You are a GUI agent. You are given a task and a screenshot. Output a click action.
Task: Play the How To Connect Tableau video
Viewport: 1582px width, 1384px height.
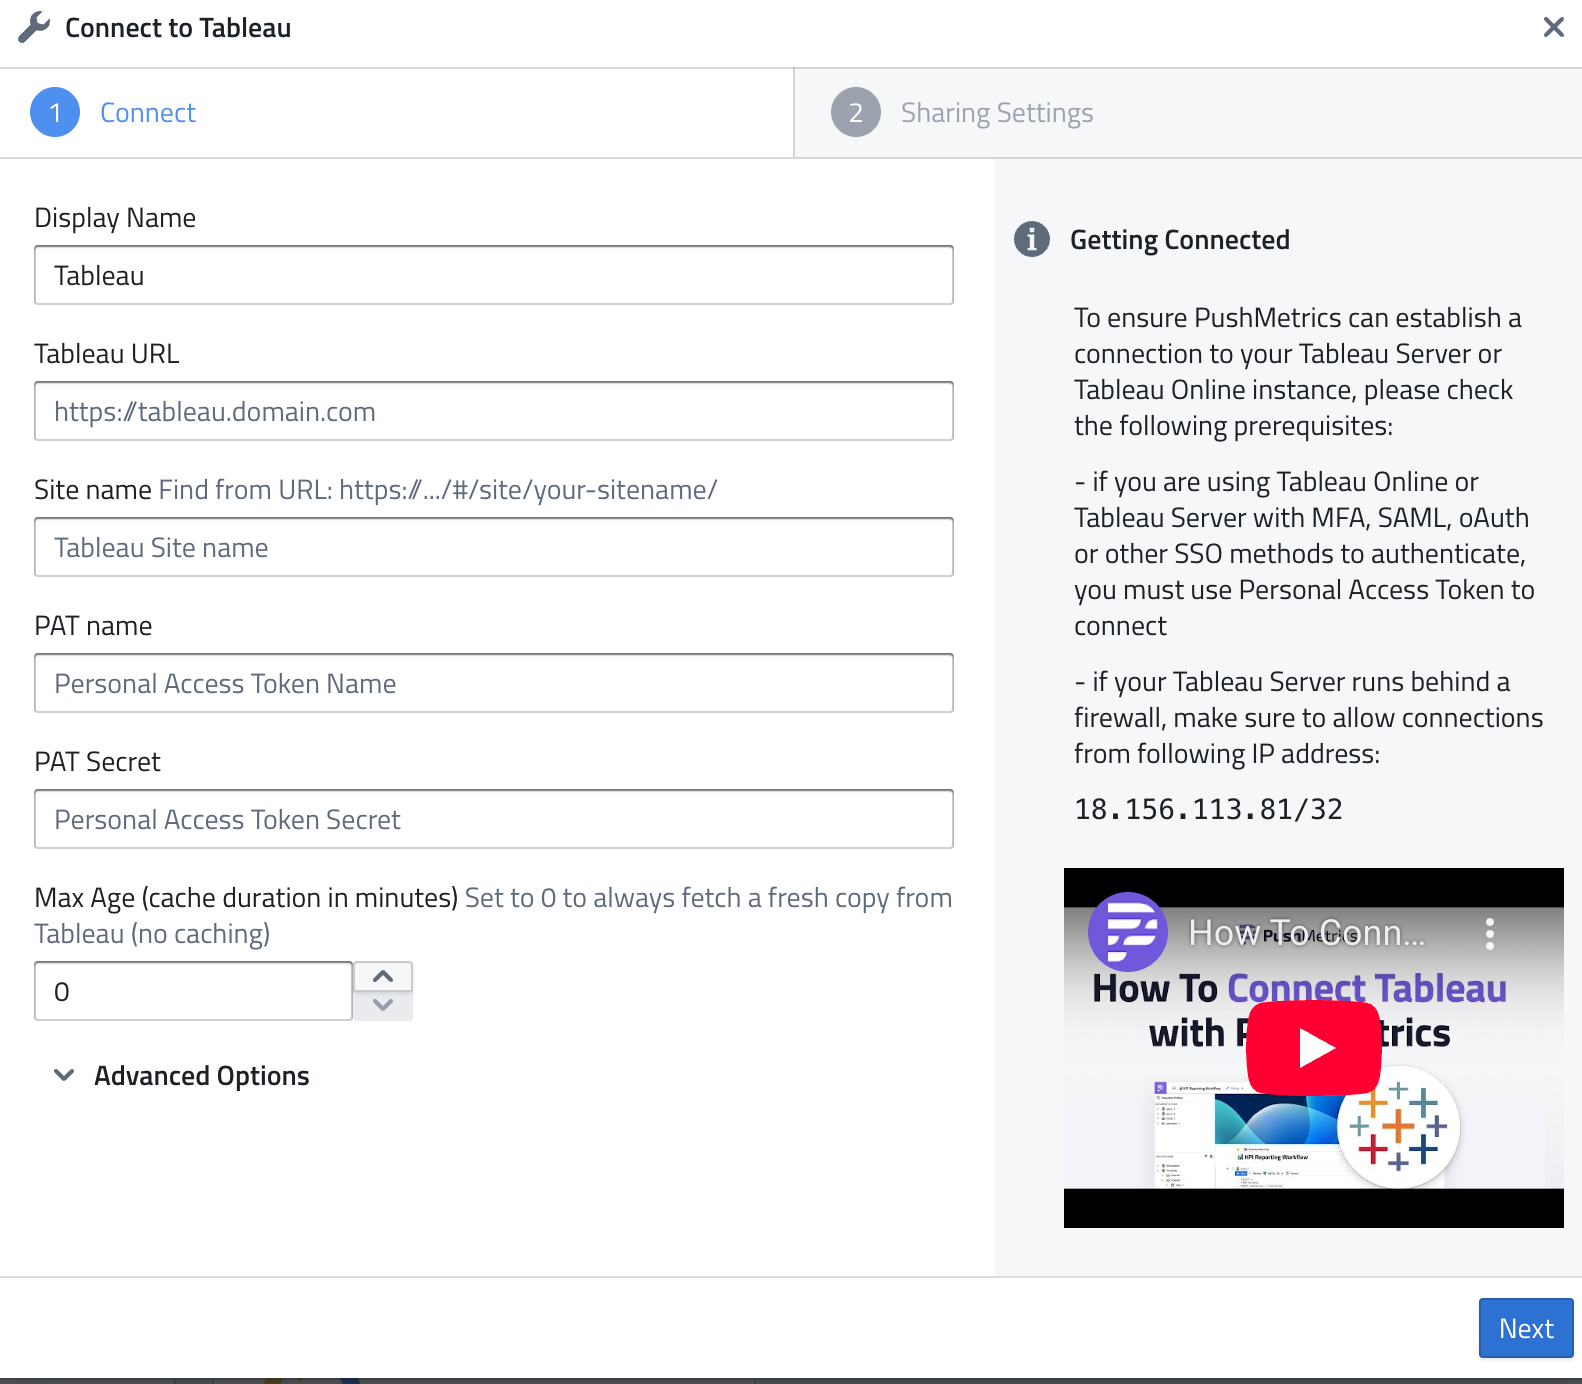tap(1314, 1047)
